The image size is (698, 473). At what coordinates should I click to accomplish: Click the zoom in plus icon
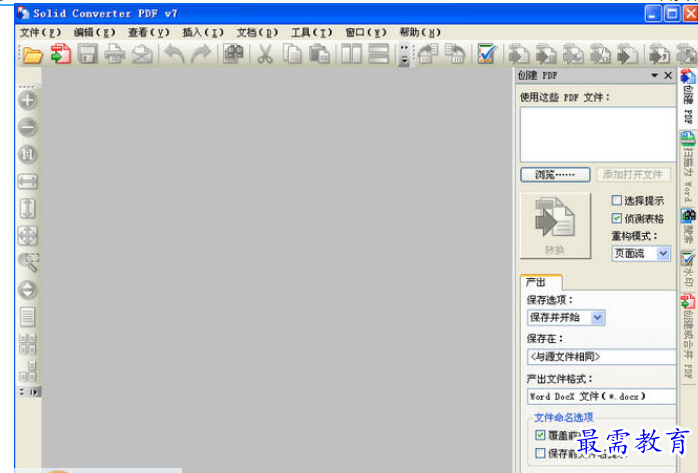coord(28,101)
